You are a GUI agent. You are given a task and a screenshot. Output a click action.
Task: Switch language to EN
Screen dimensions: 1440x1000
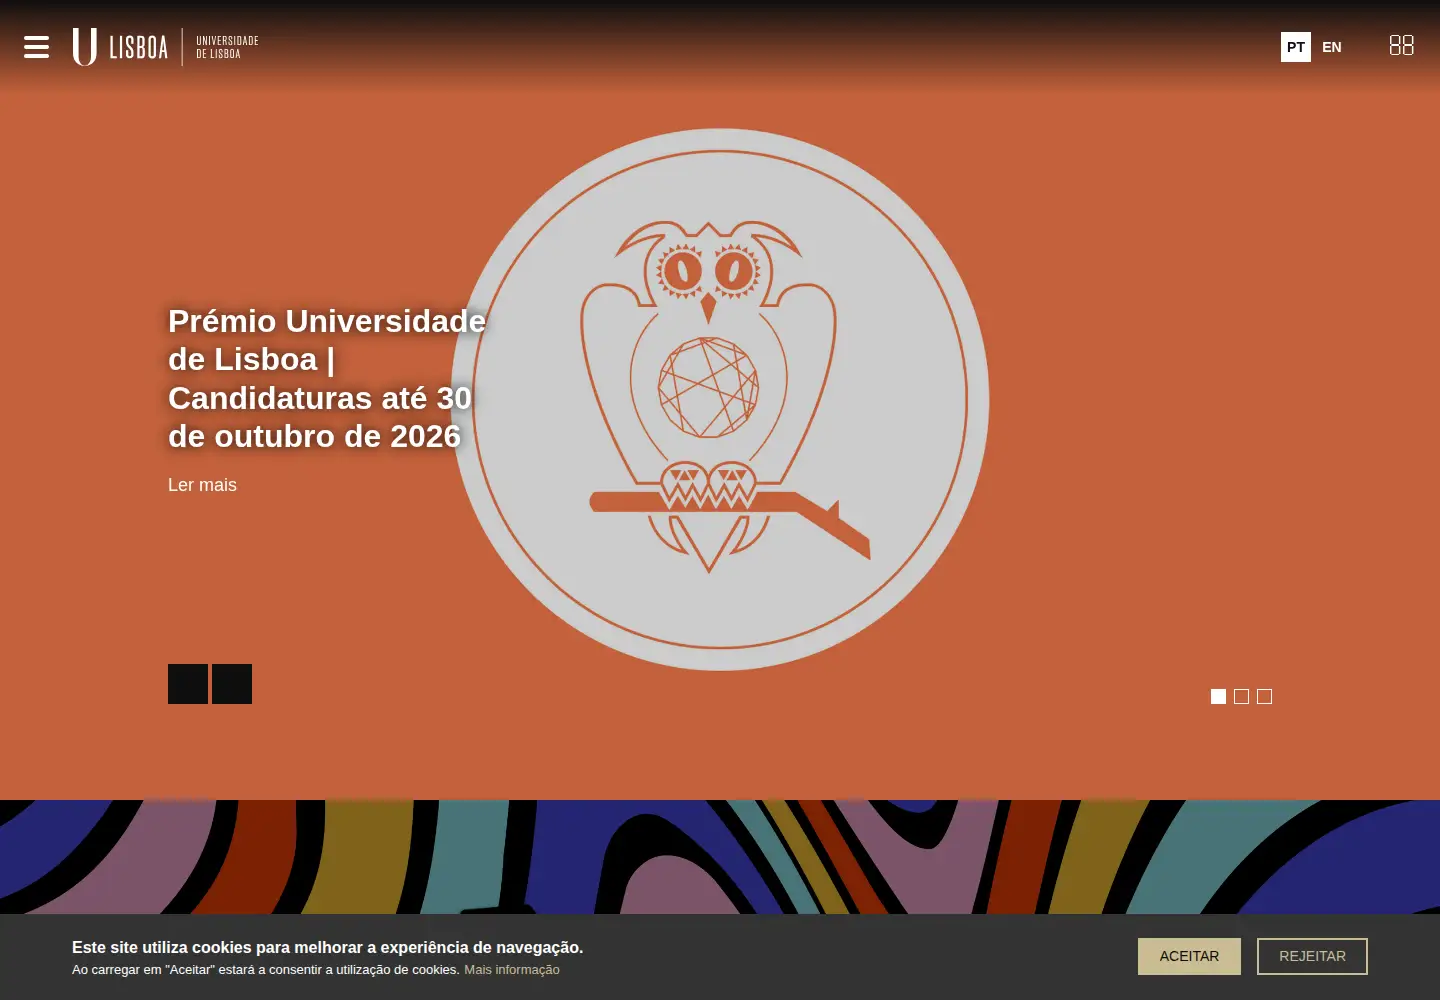click(x=1332, y=47)
